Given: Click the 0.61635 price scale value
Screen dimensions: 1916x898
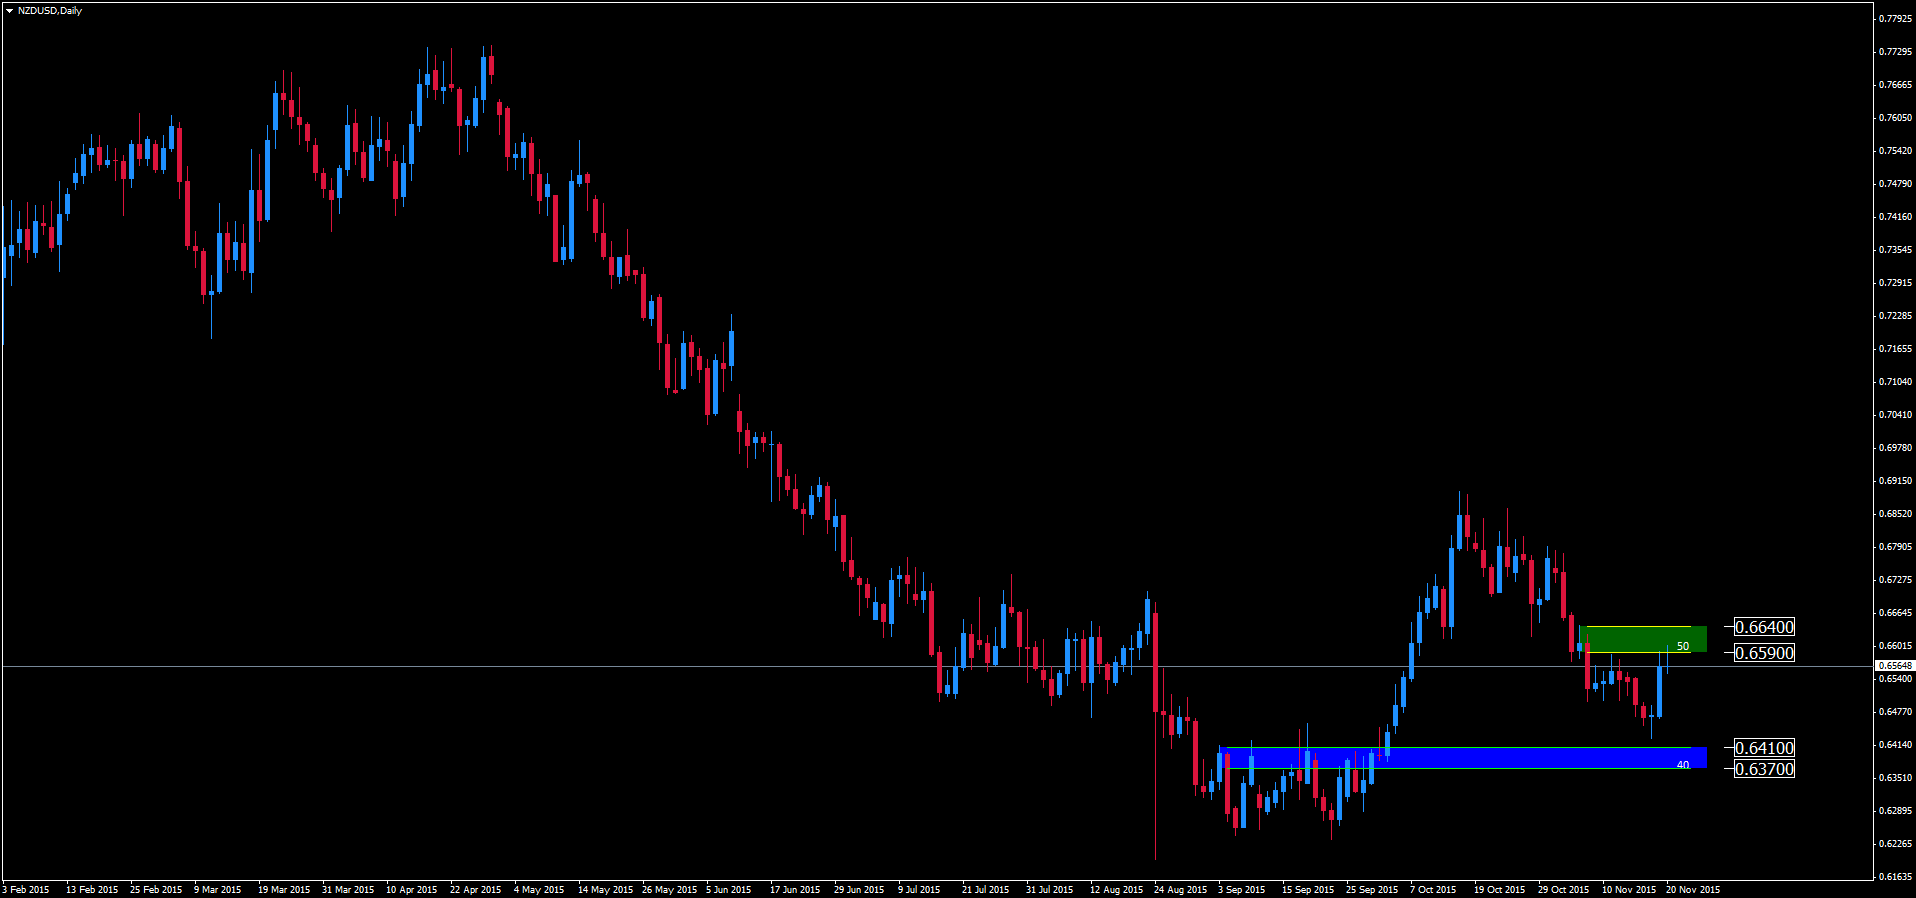Looking at the screenshot, I should [x=1895, y=876].
